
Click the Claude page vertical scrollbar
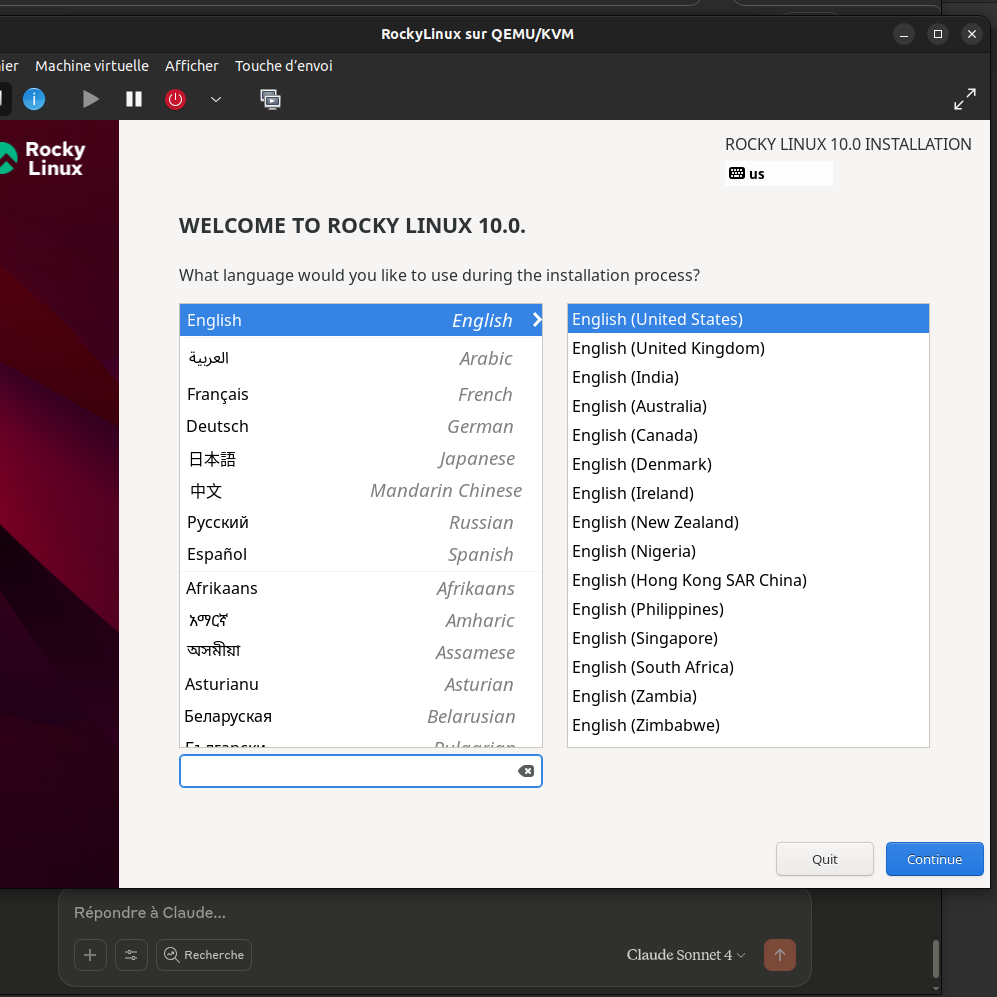(x=936, y=959)
